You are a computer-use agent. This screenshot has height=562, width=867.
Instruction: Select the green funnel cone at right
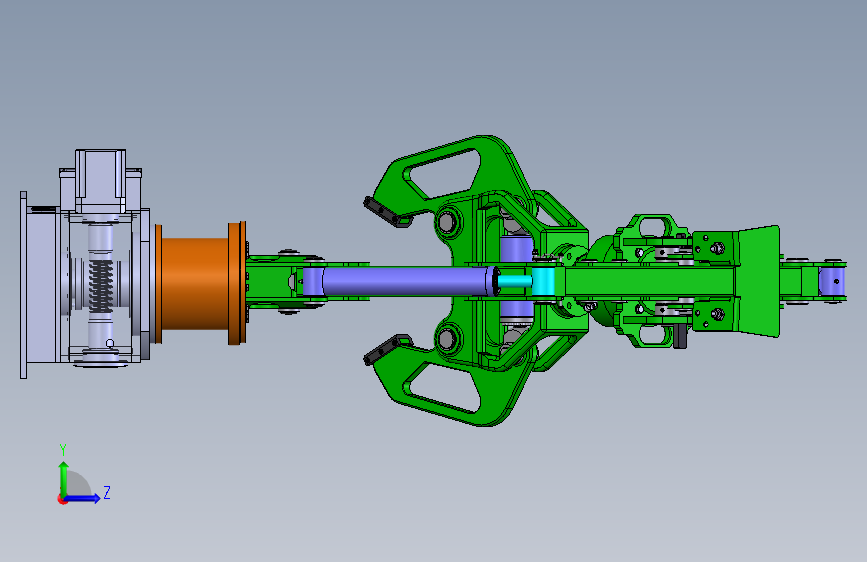759,281
